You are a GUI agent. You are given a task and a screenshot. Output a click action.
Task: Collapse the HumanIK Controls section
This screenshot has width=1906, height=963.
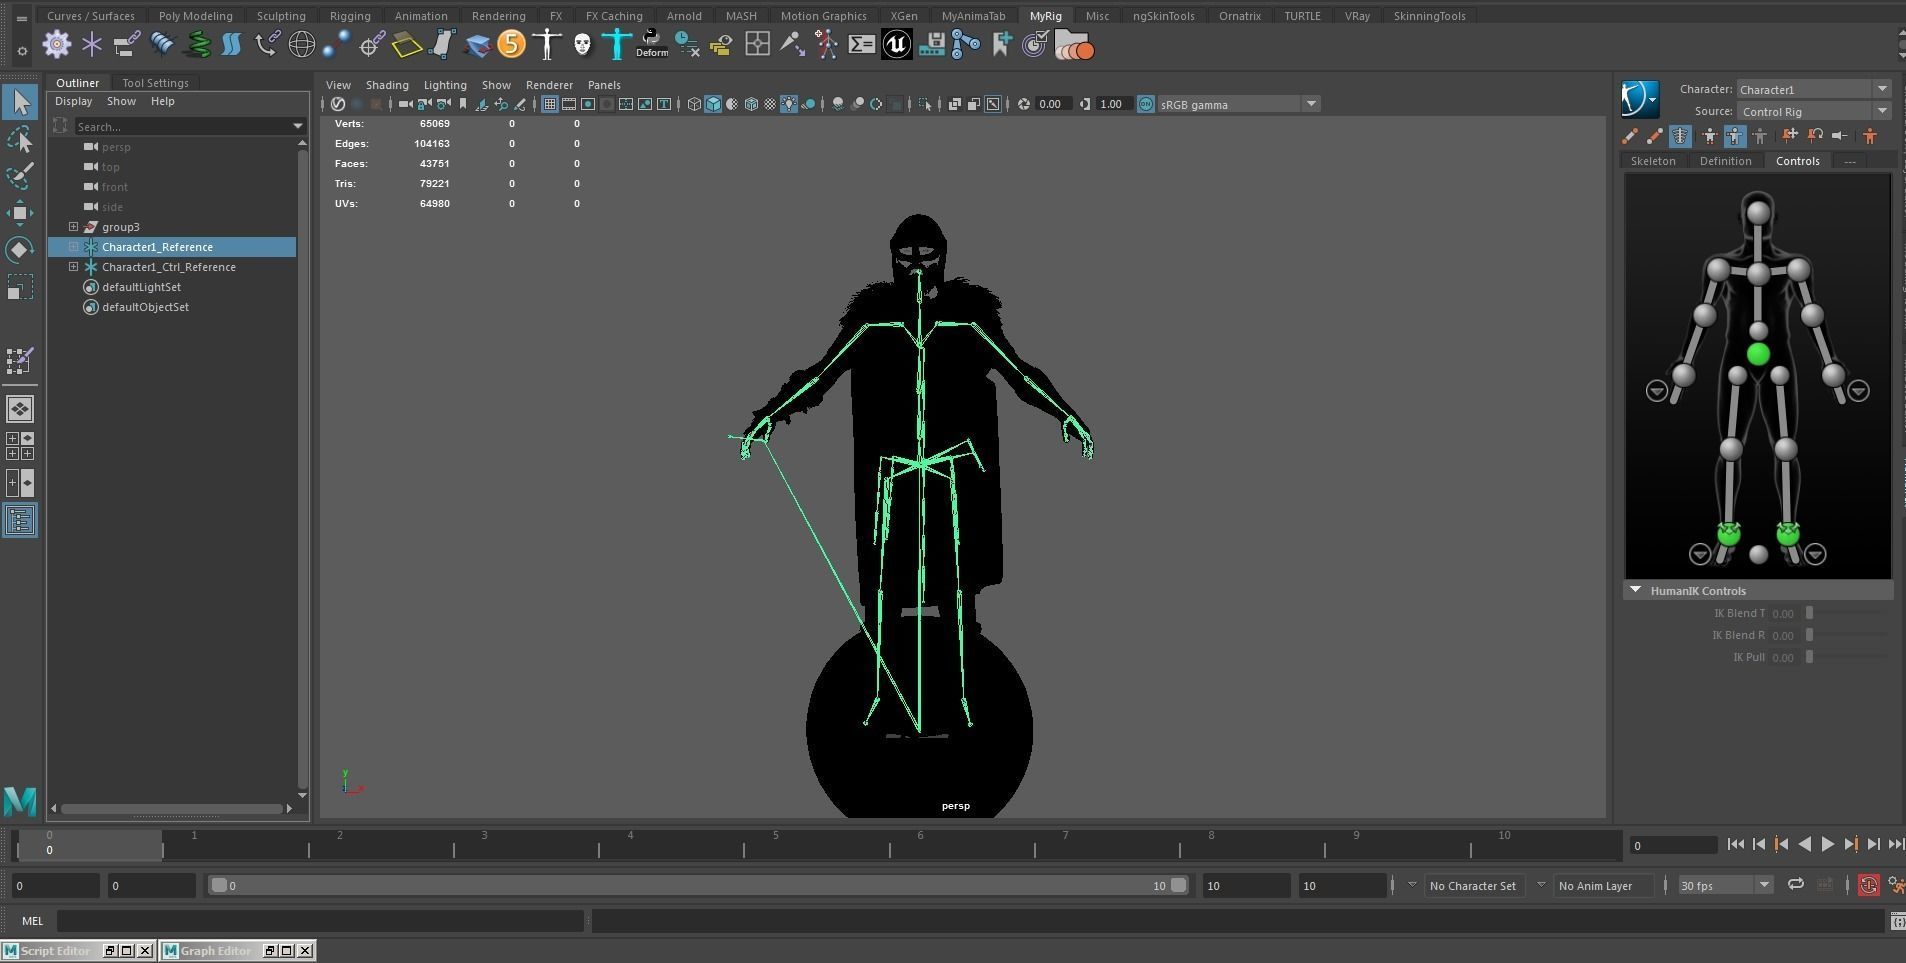1636,591
